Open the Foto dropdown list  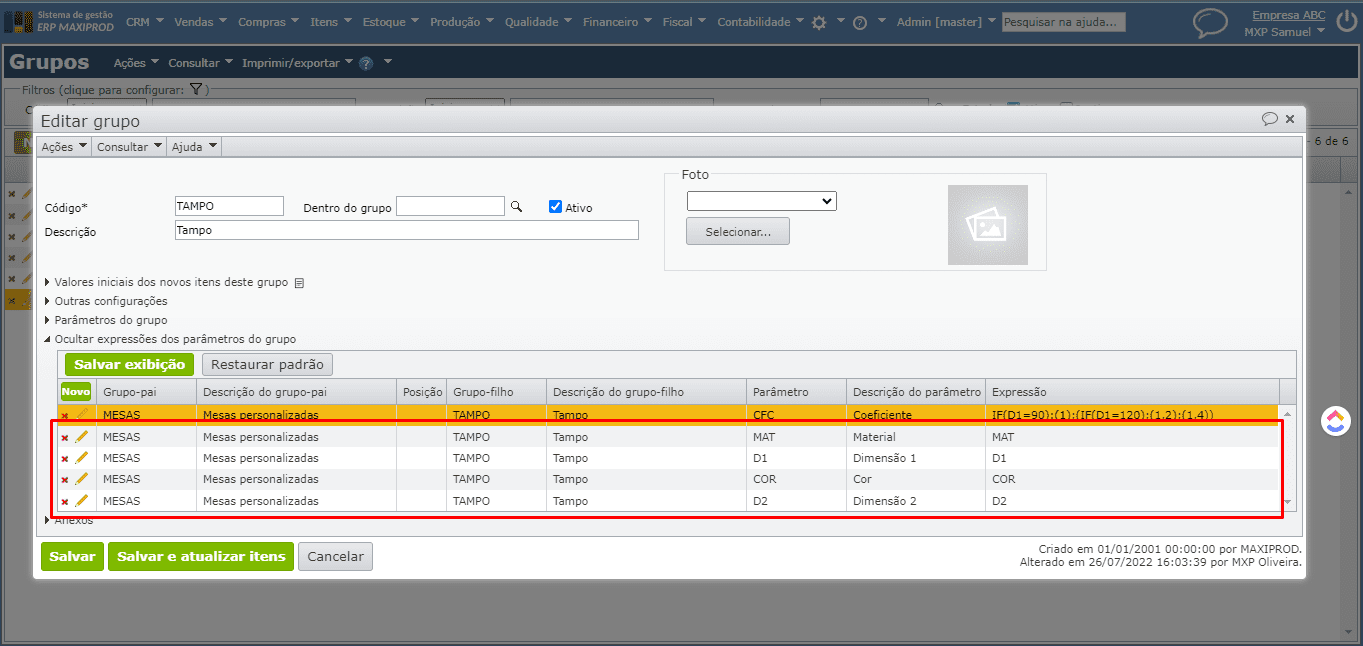pos(761,201)
